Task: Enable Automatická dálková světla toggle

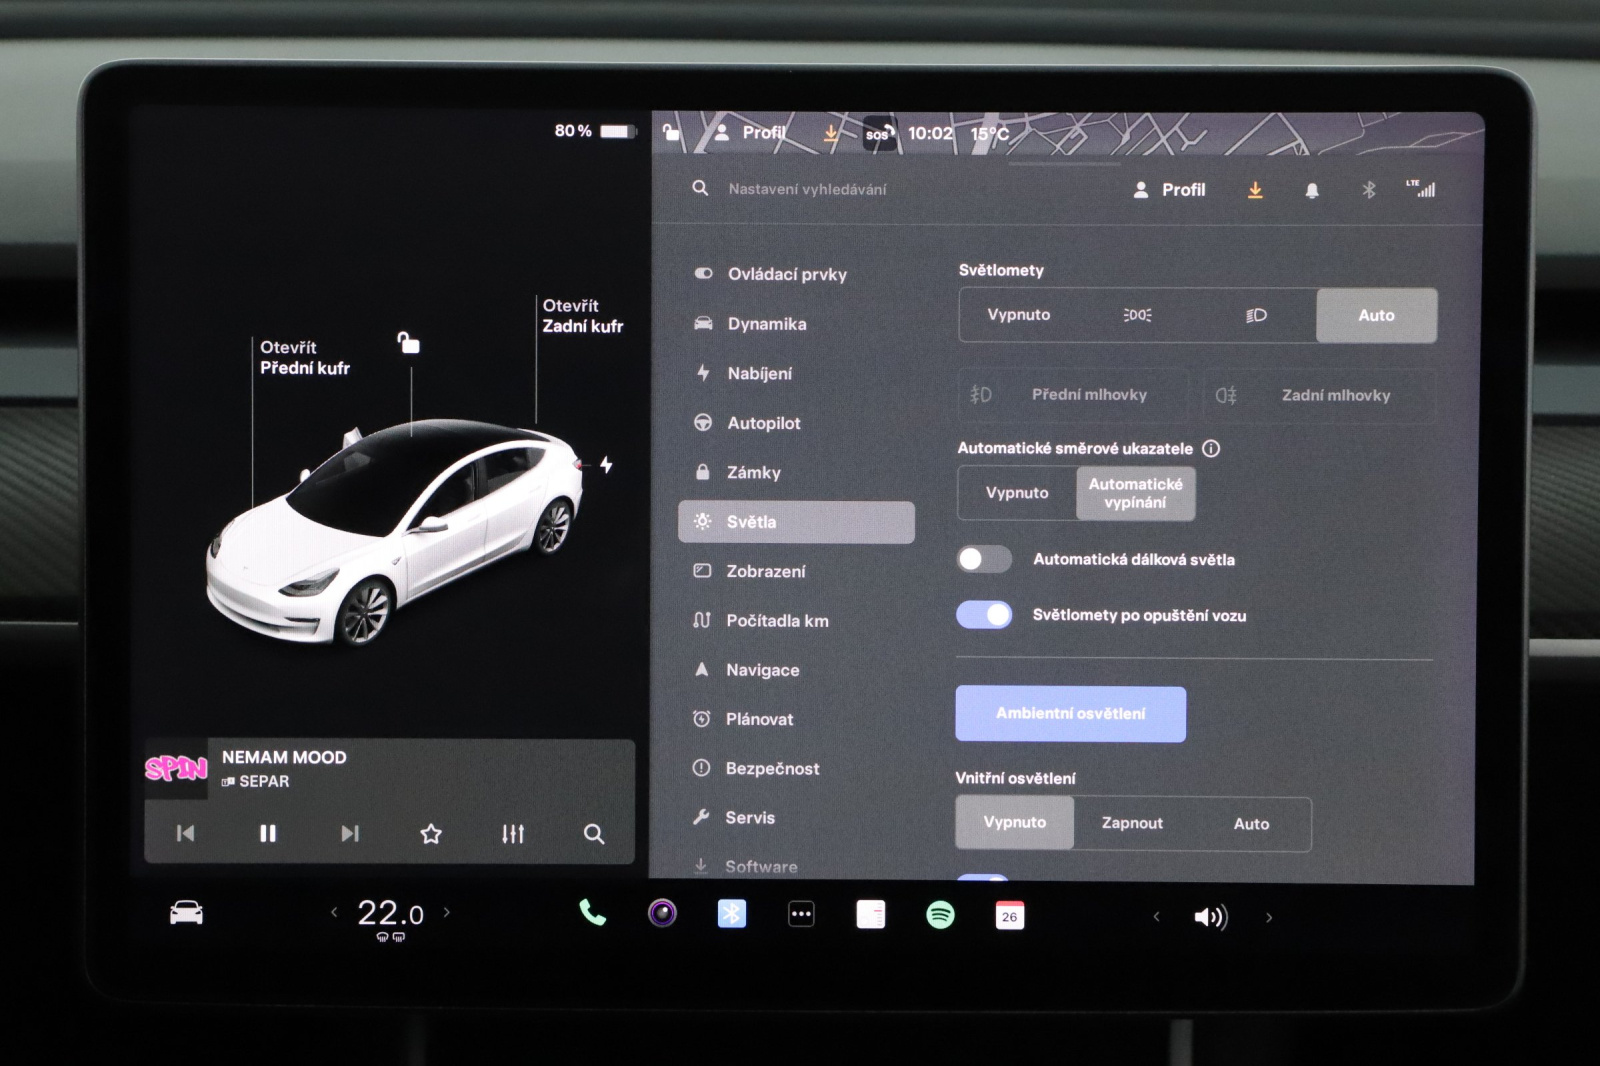Action: (984, 560)
